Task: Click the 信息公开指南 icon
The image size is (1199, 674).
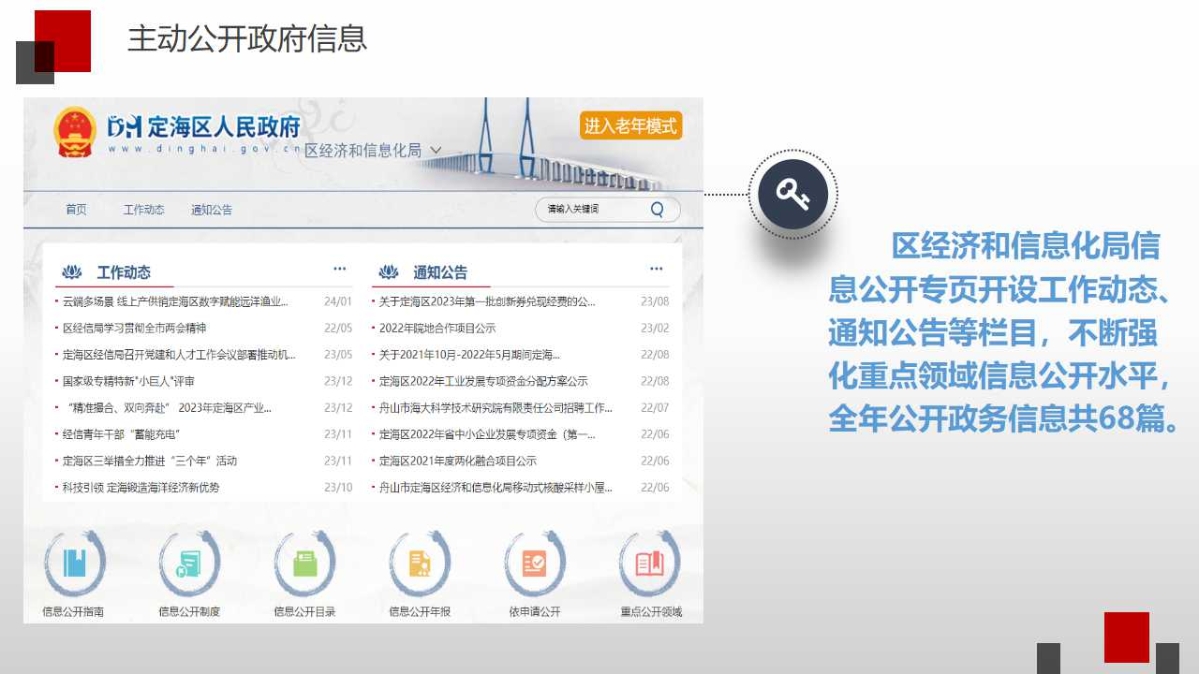Action: (x=74, y=565)
